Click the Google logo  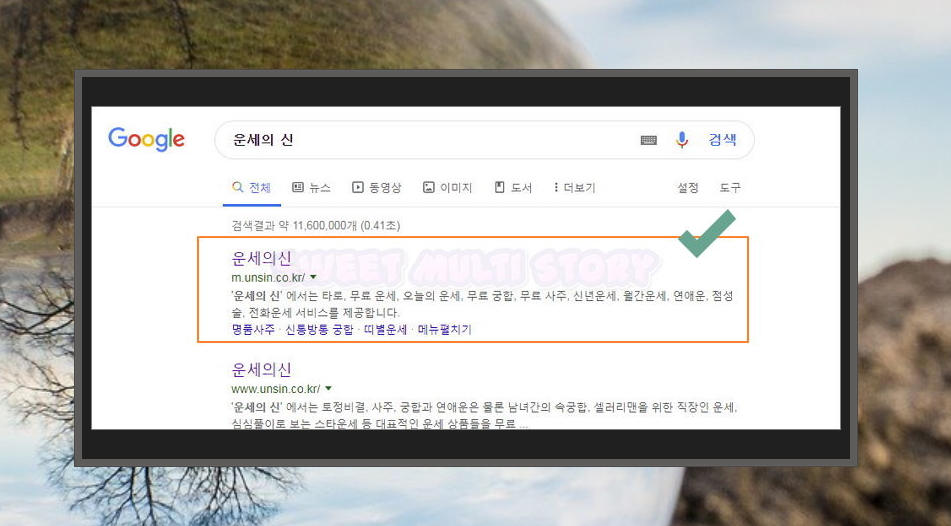tap(146, 139)
